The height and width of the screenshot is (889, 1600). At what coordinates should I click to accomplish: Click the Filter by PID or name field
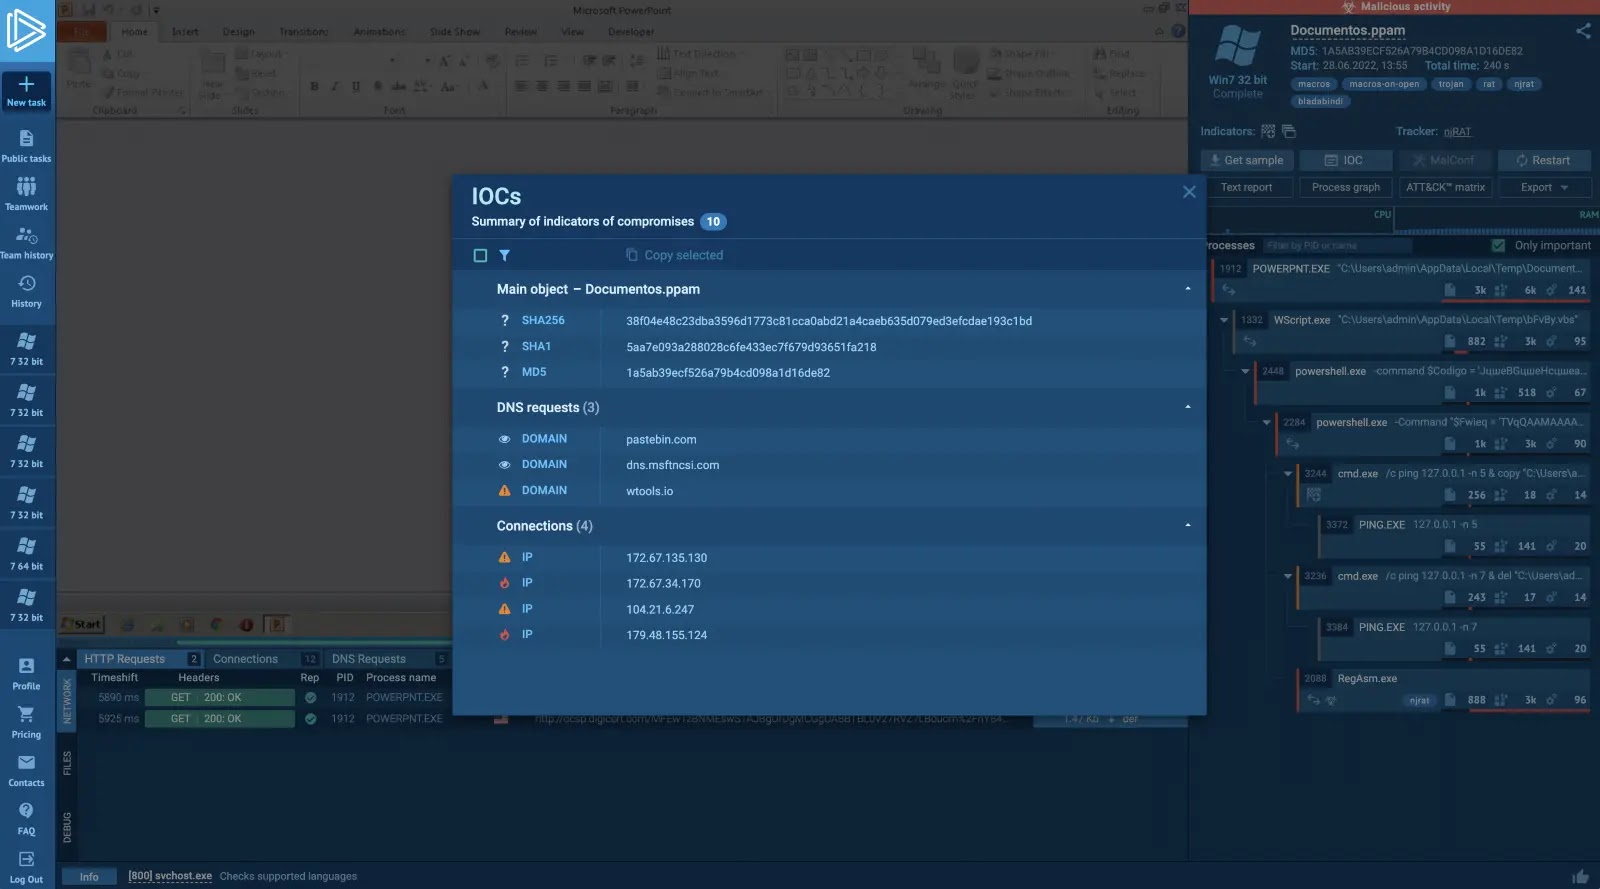coord(1336,245)
